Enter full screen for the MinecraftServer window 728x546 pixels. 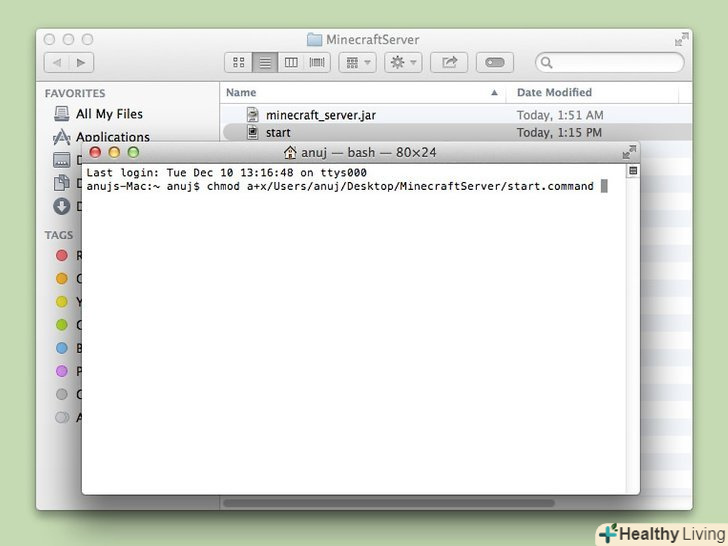coord(681,39)
